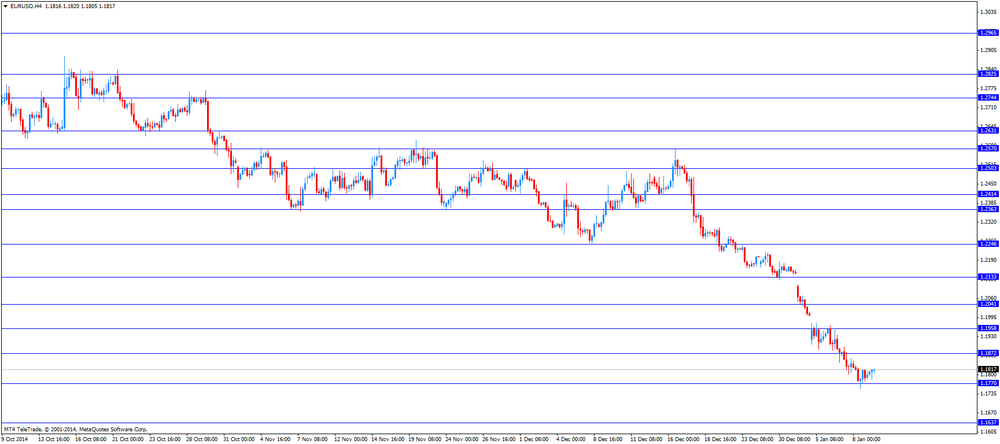The height and width of the screenshot is (444, 1000).
Task: Click the 30 Dec 08:00 time axis label
Action: pos(794,440)
